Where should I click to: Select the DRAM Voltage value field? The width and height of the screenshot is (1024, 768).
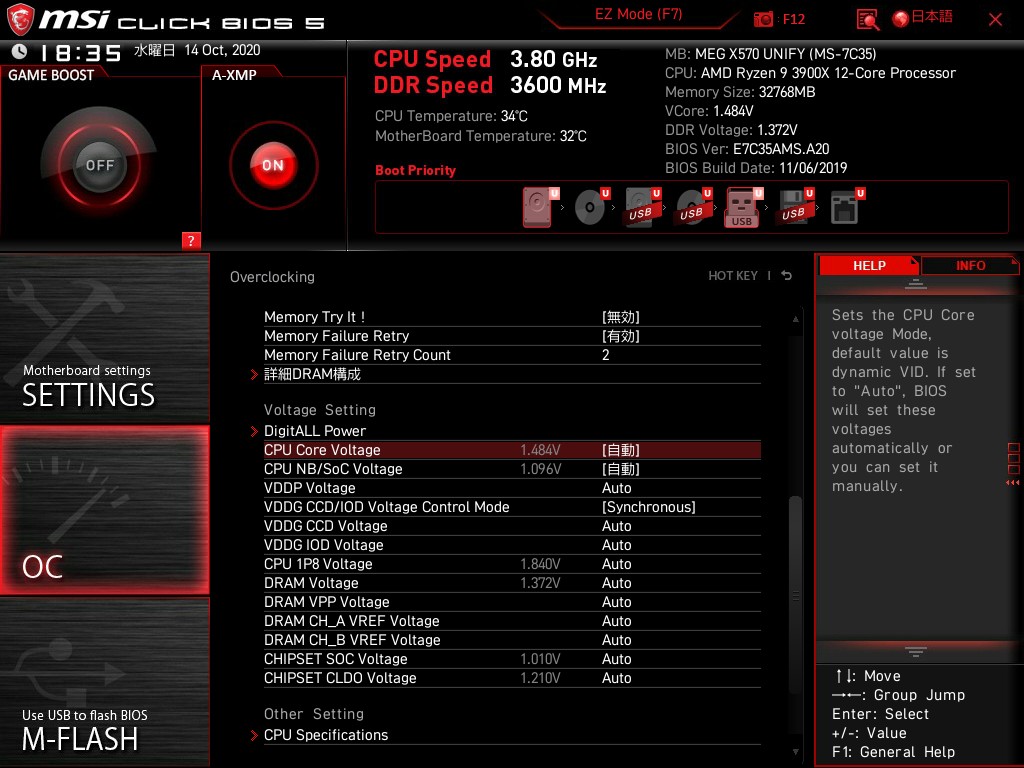(616, 583)
